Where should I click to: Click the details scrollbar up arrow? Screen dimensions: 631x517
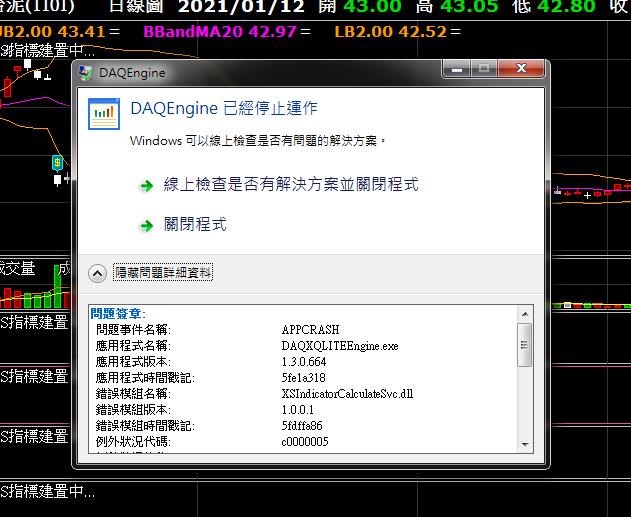[525, 314]
